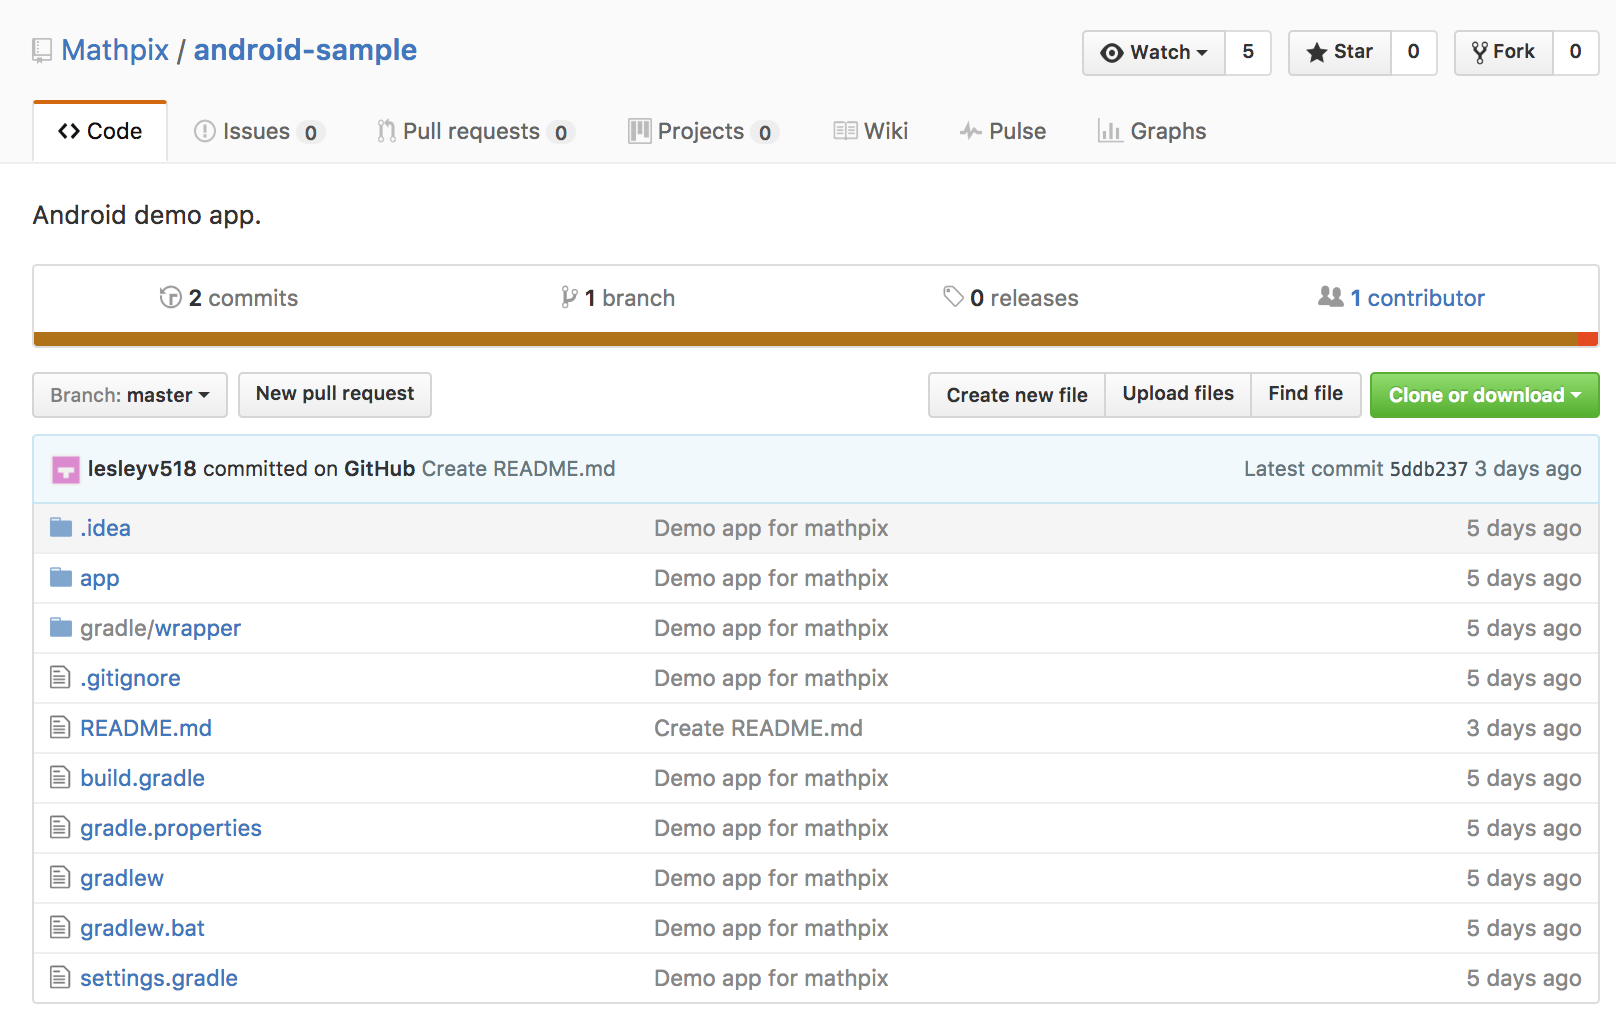
Task: Click the README.md file icon
Action: coord(60,727)
